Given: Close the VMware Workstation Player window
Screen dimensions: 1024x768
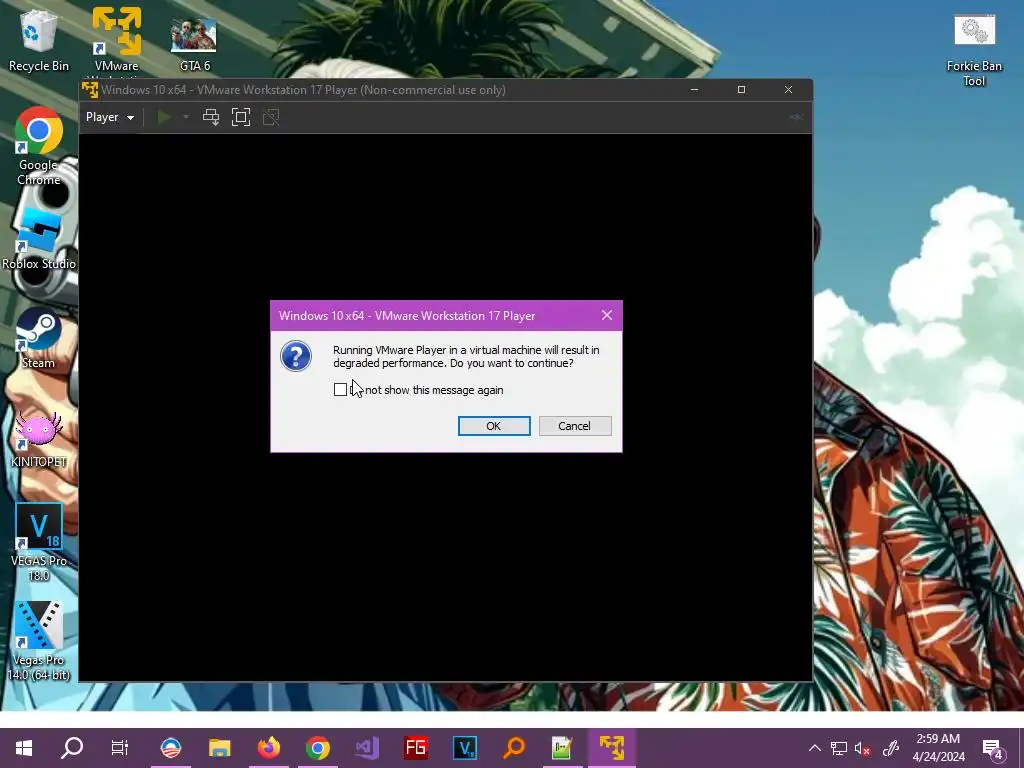Looking at the screenshot, I should point(788,90).
